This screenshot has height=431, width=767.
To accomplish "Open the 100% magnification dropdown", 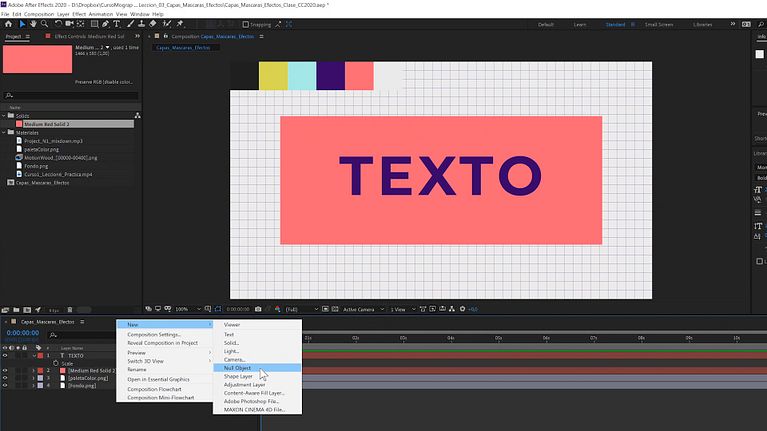I will pos(183,309).
